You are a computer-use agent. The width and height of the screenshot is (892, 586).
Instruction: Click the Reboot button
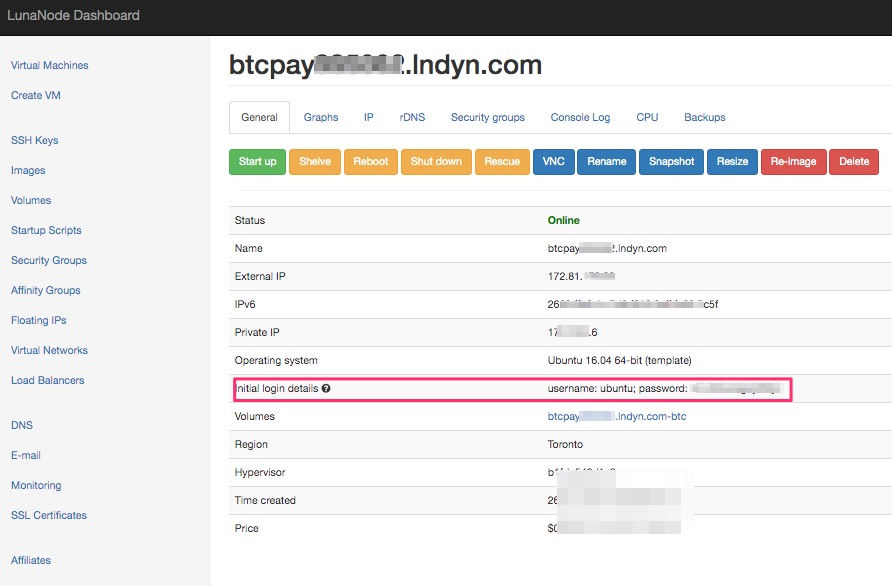(x=371, y=162)
